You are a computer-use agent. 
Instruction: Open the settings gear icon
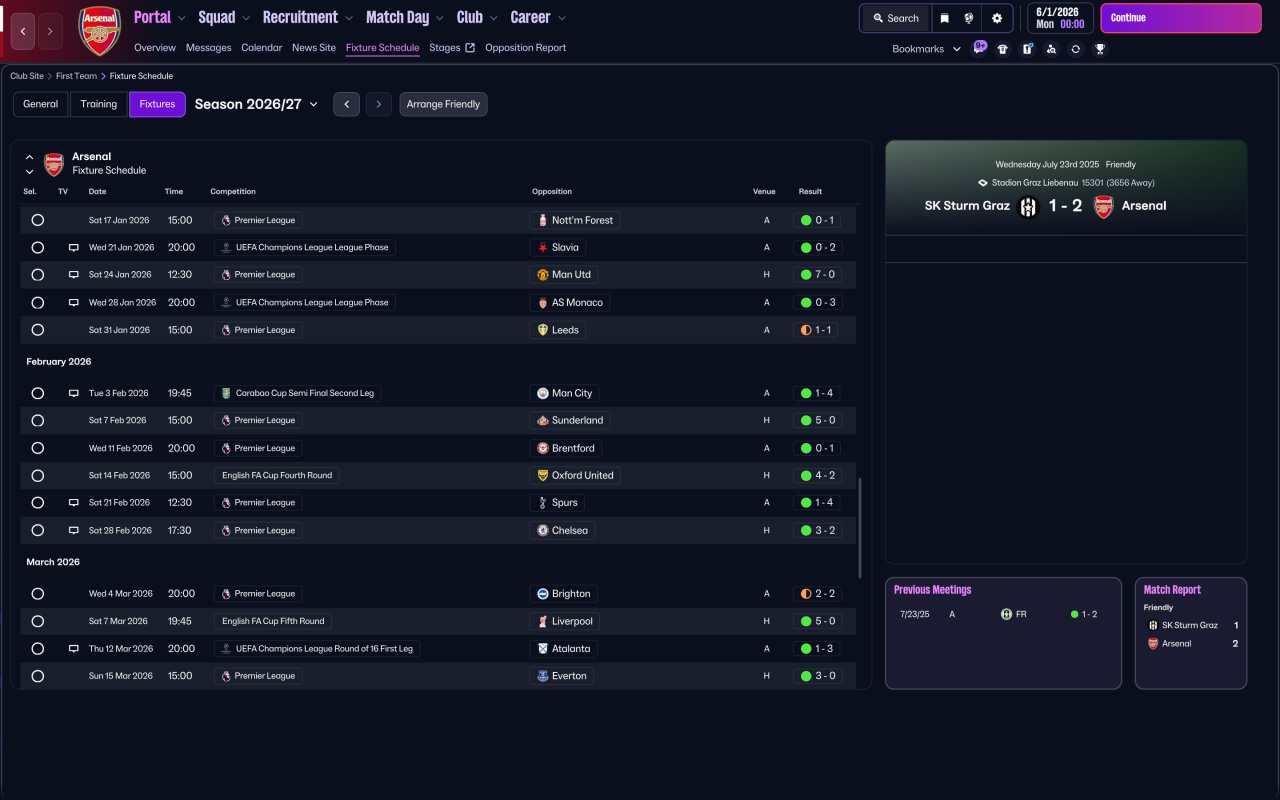(x=997, y=18)
